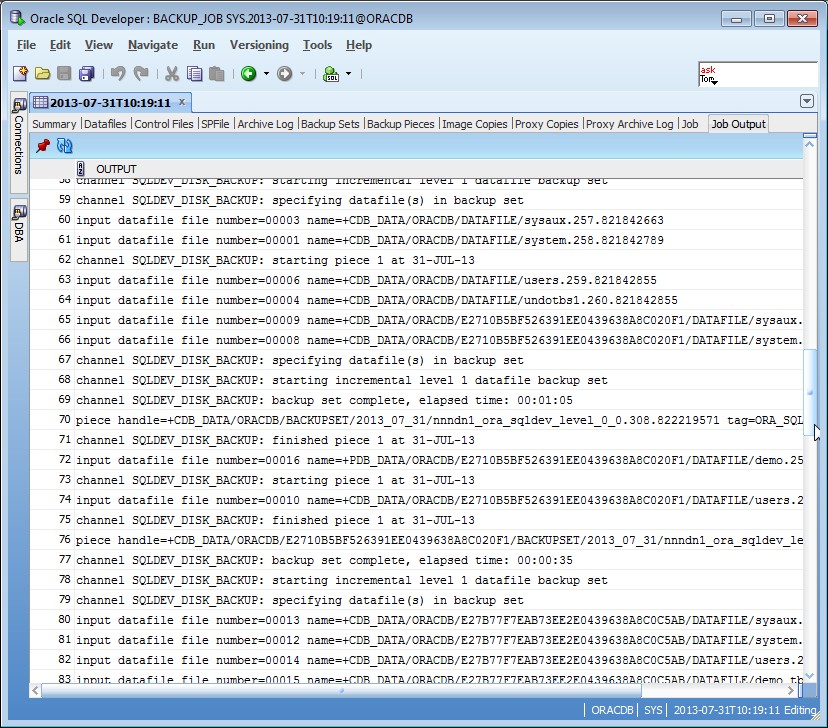Refresh the job output with the blue arrows icon
Screen dimensions: 828x728
[x=64, y=146]
